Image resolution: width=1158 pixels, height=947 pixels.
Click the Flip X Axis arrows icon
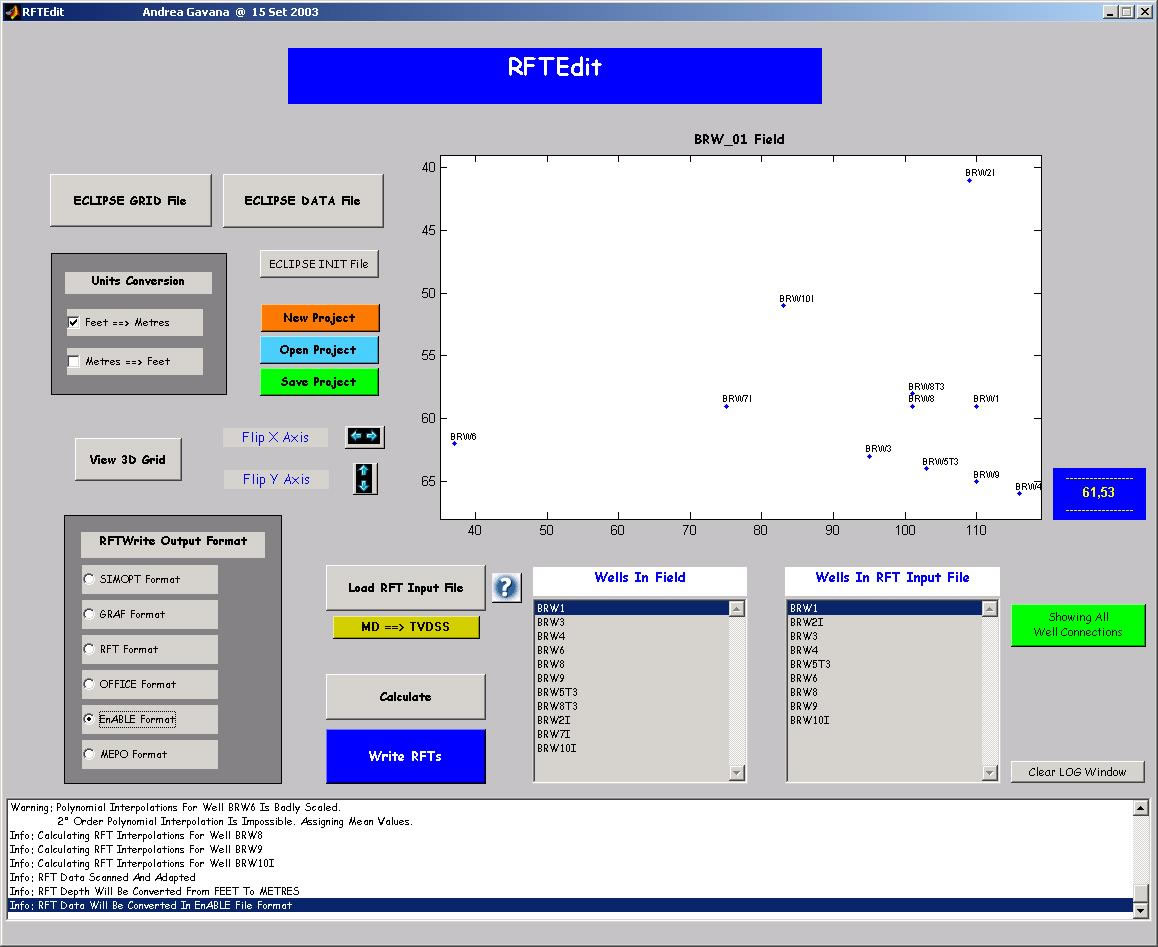(364, 436)
